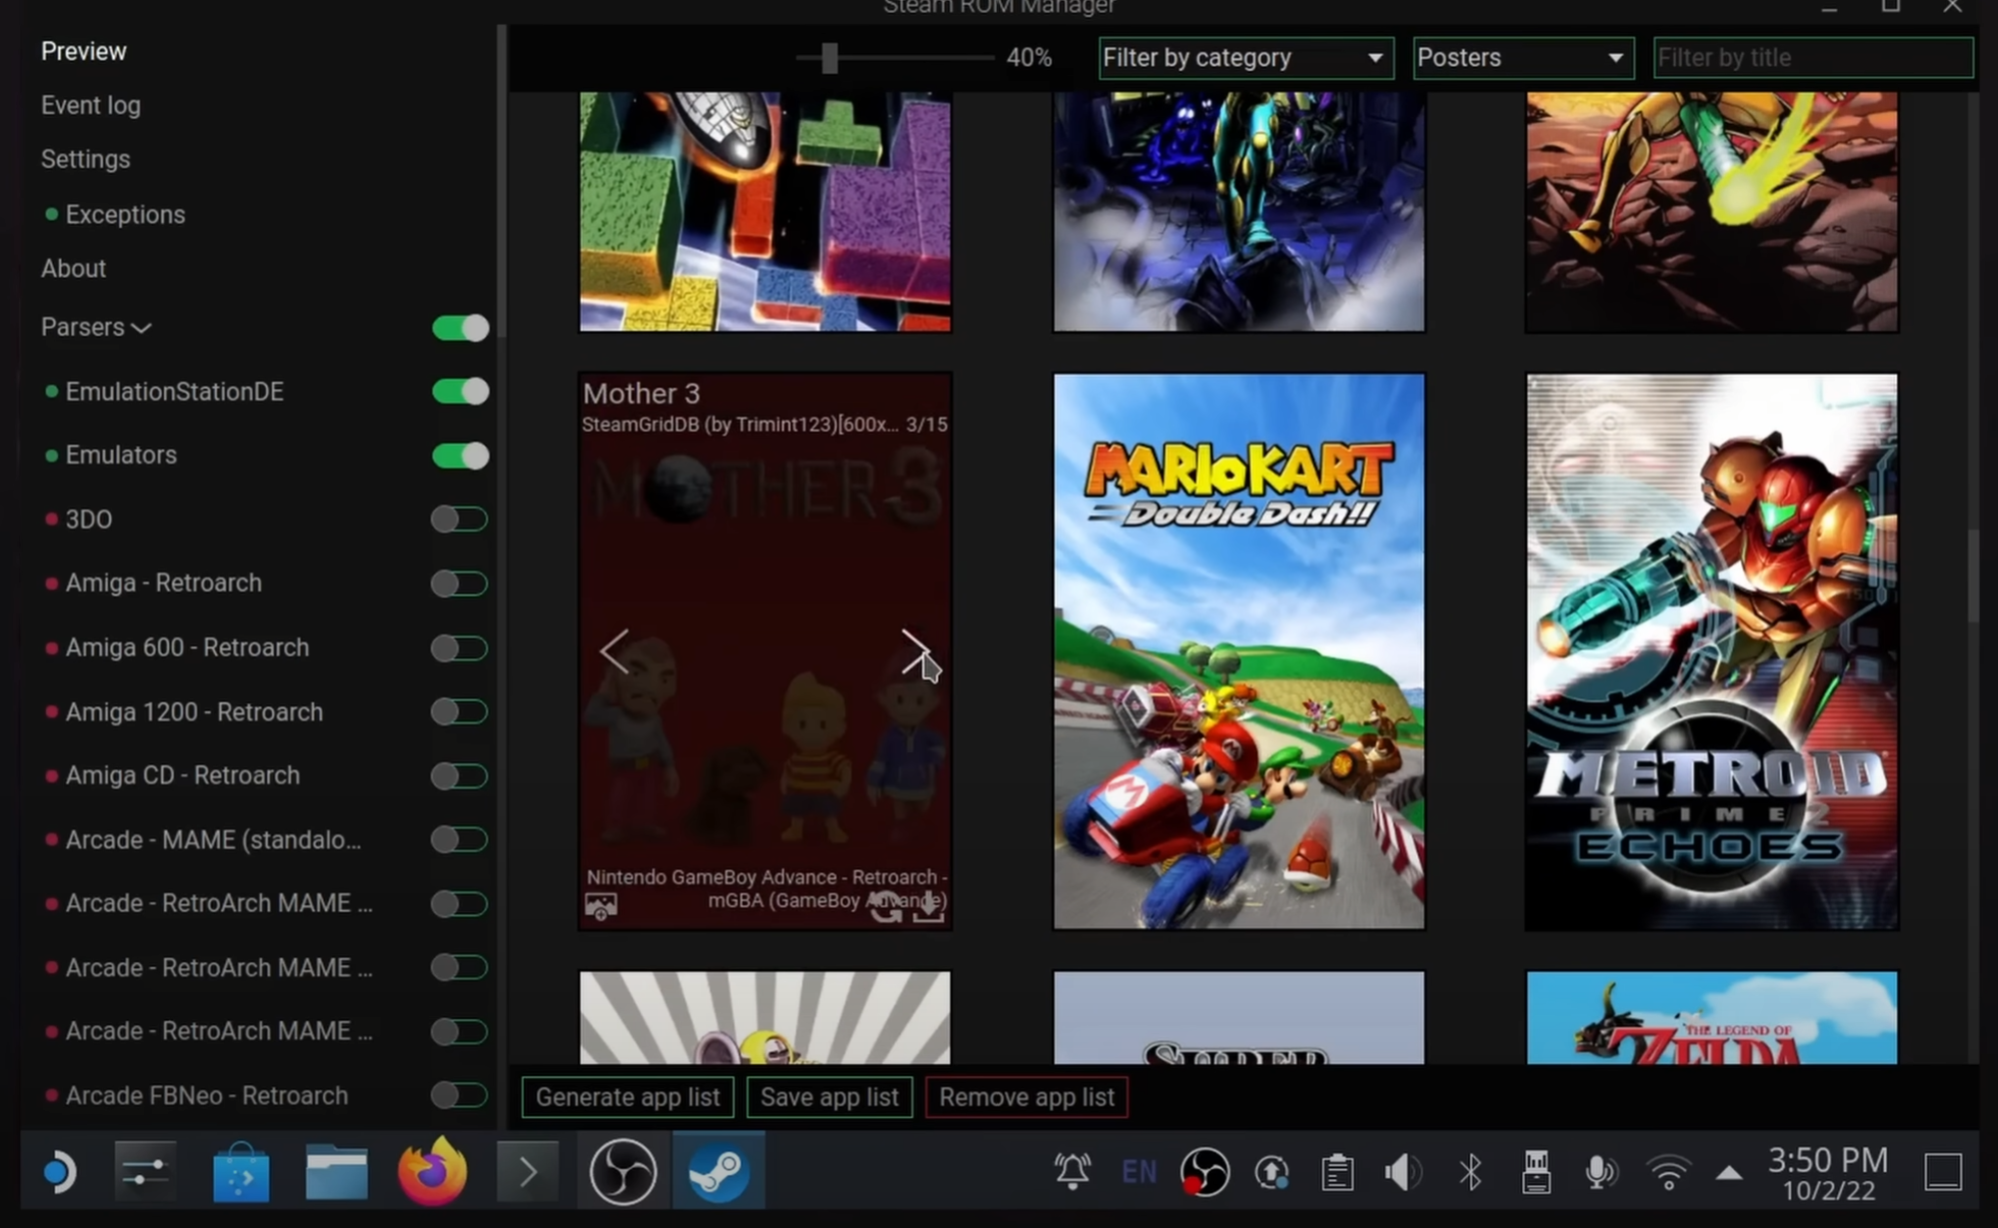The height and width of the screenshot is (1228, 1998).
Task: Open the Settings page
Action: click(x=86, y=159)
